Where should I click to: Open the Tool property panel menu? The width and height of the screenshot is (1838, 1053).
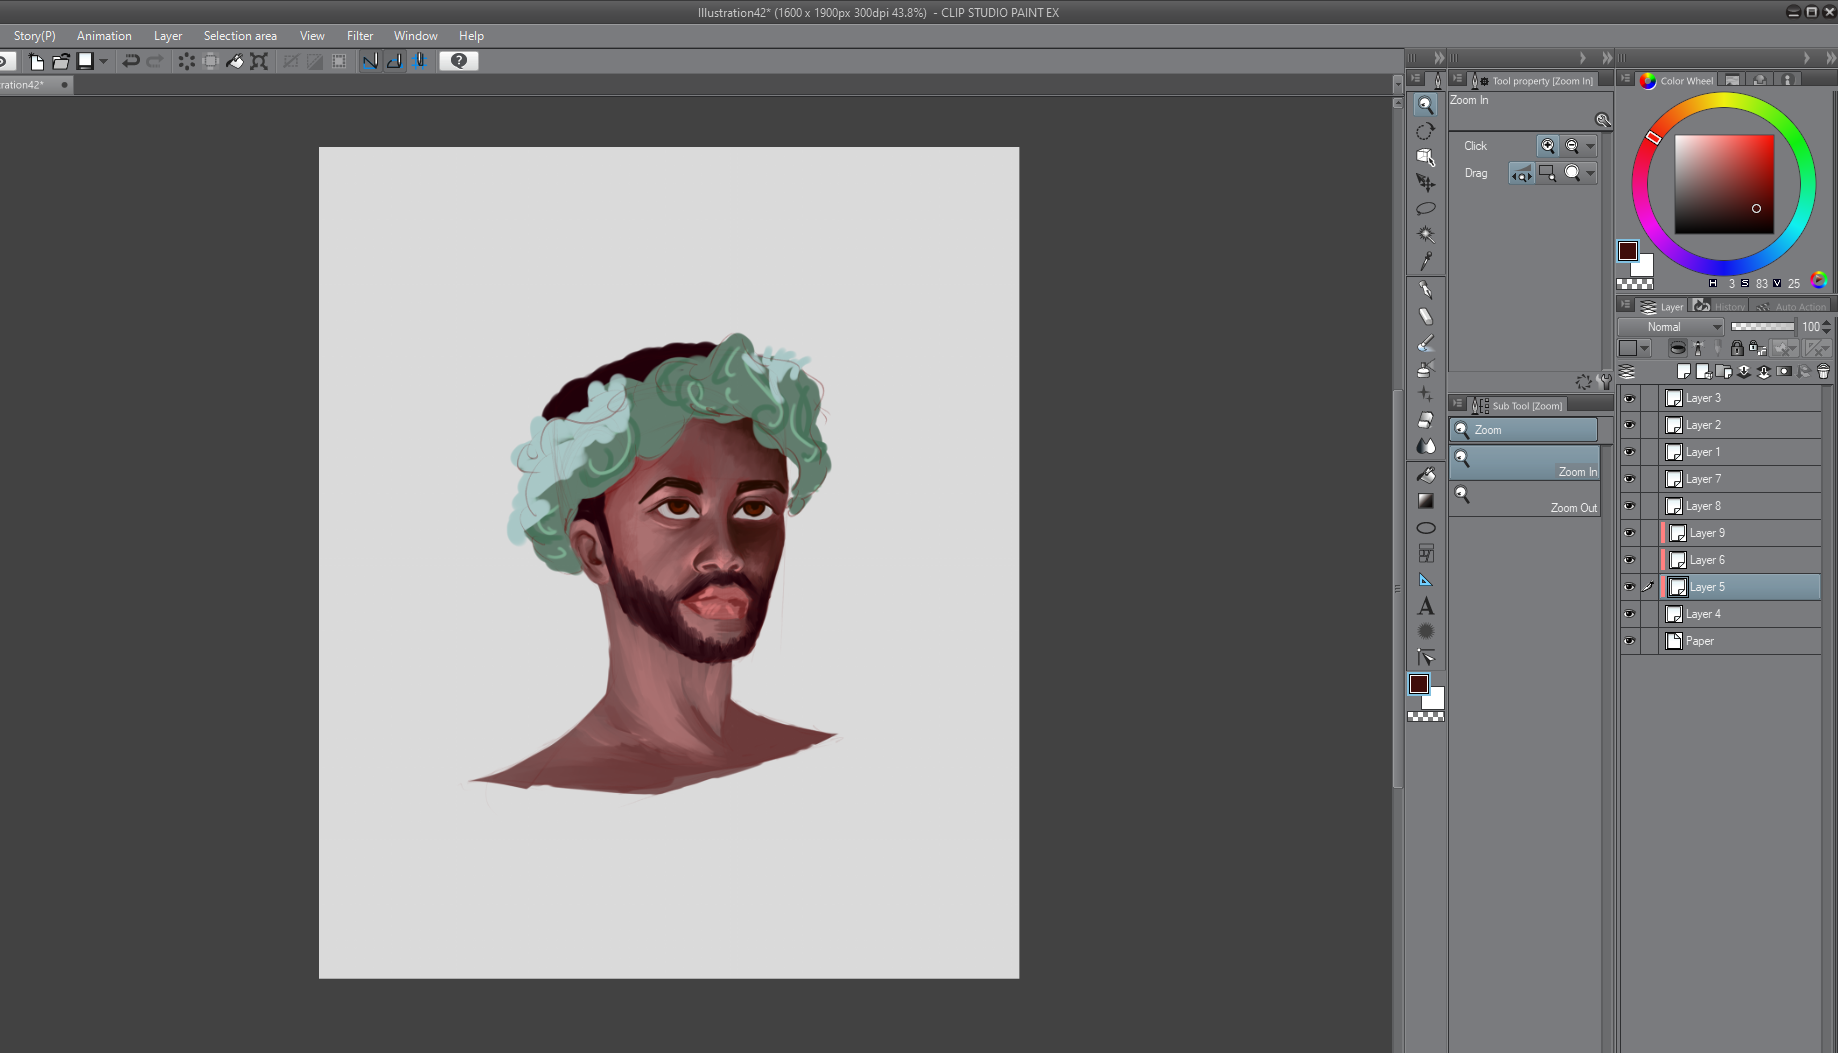(x=1458, y=79)
